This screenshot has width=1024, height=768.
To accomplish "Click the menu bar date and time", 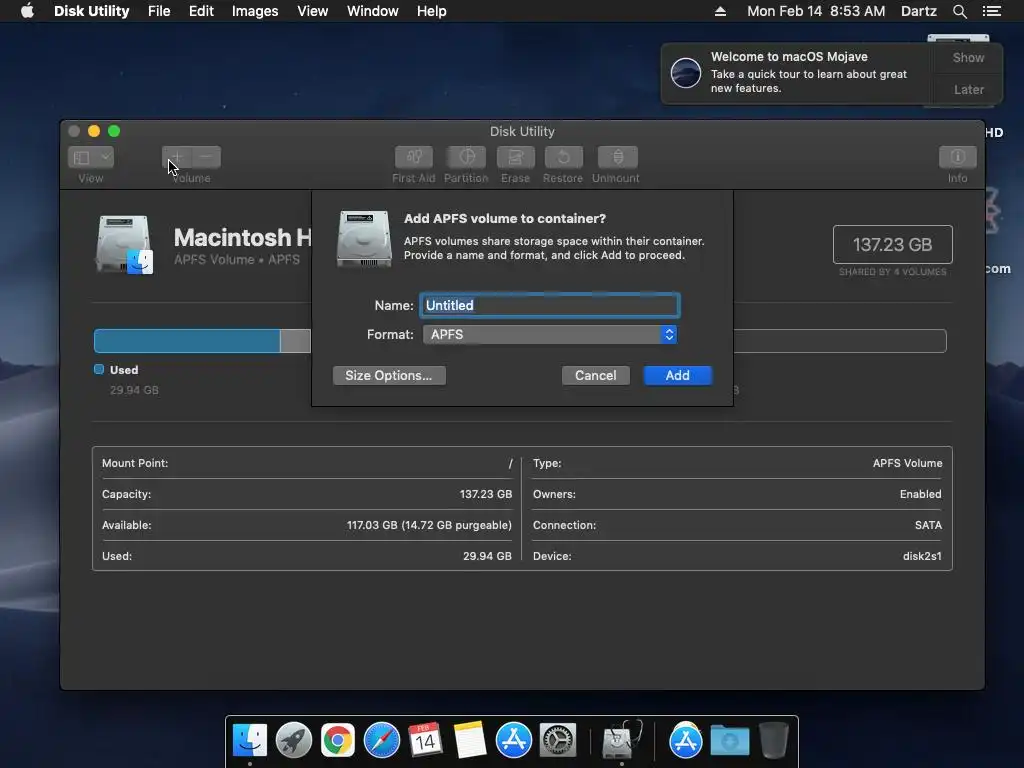I will coord(816,11).
